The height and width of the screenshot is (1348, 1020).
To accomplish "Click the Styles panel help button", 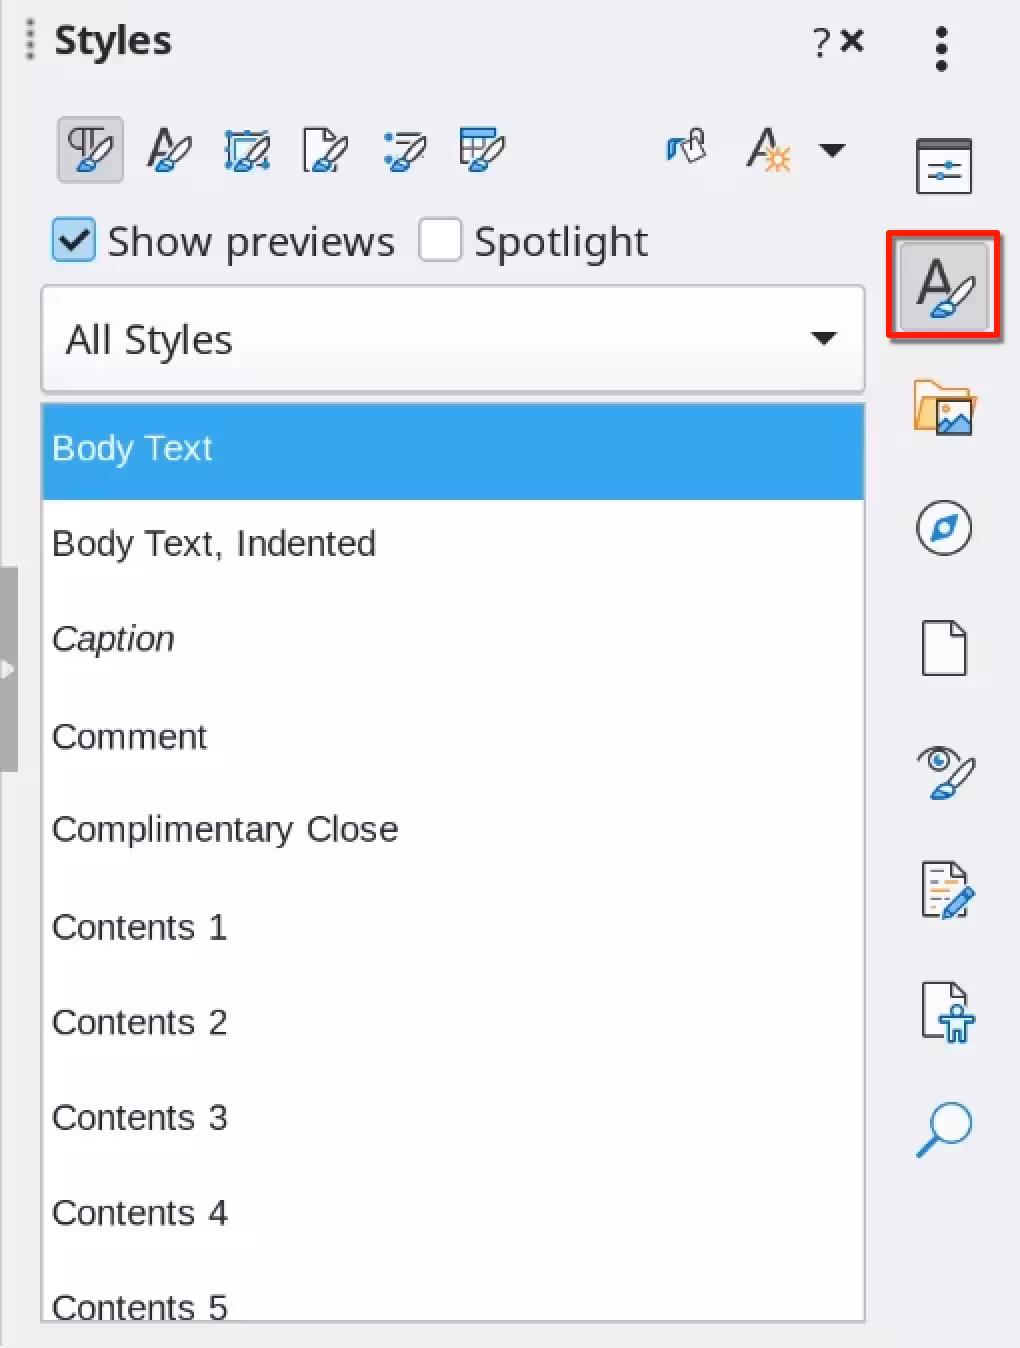I will (x=821, y=42).
